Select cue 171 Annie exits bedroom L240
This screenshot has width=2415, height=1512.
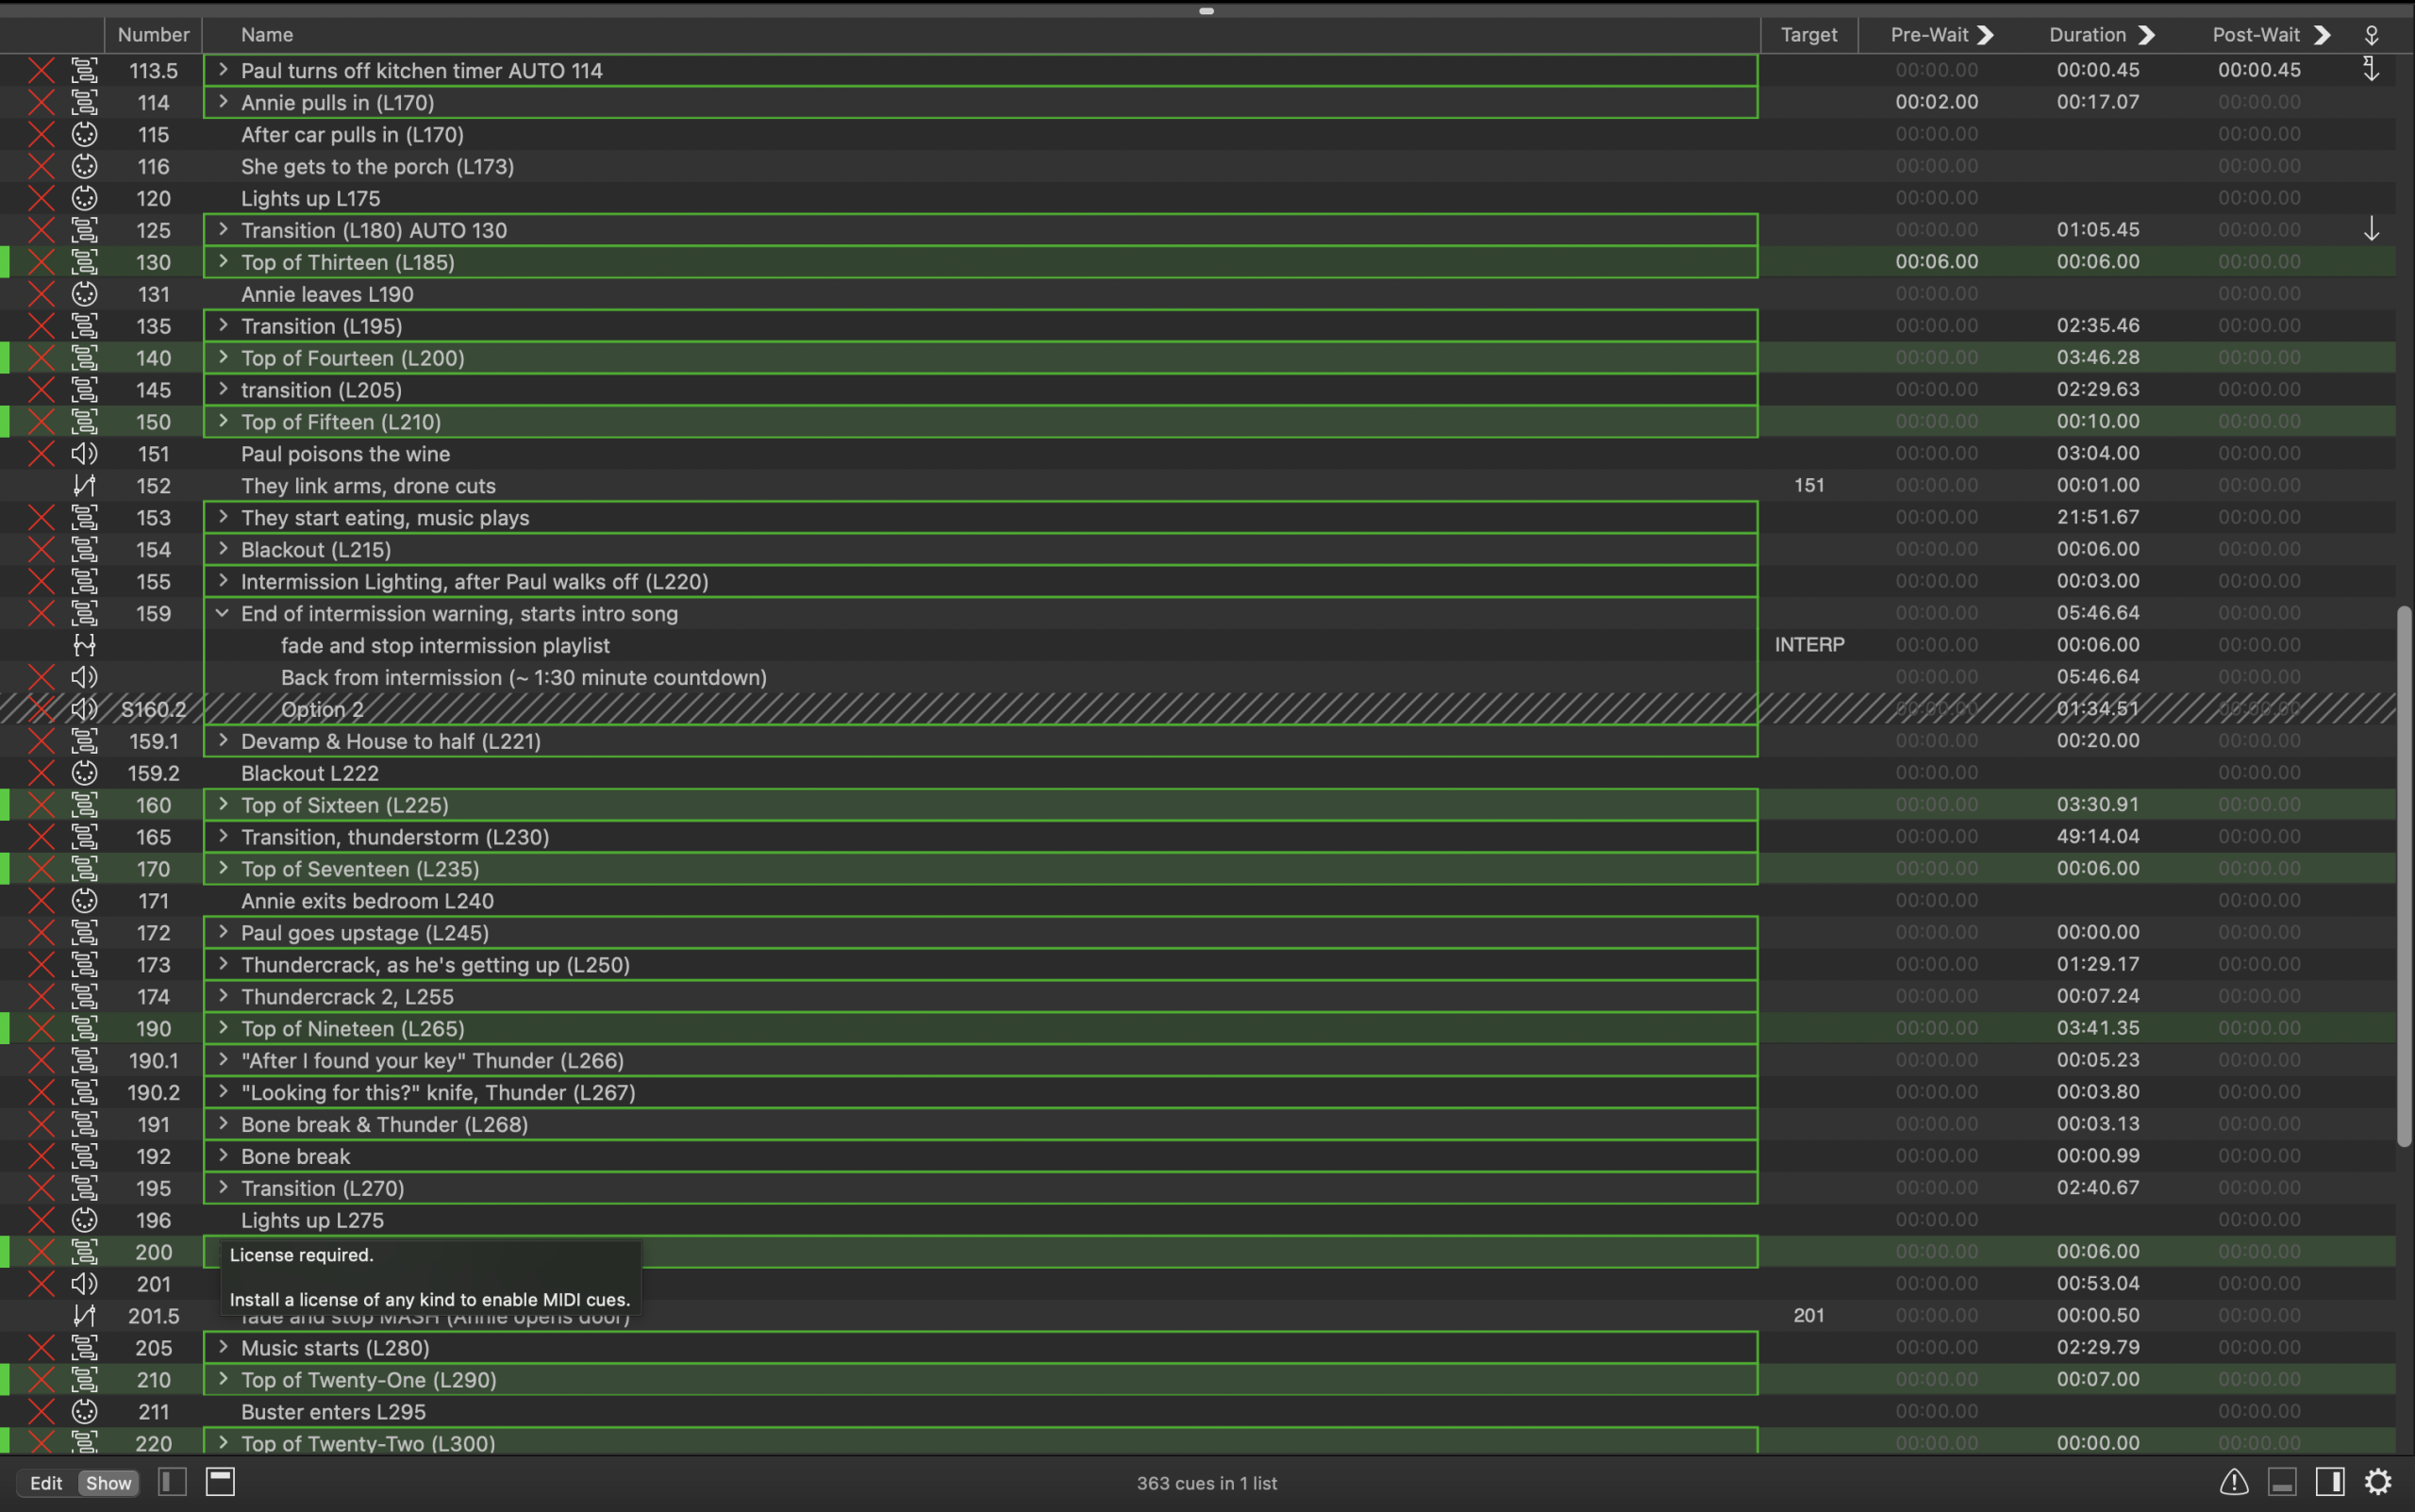point(367,901)
